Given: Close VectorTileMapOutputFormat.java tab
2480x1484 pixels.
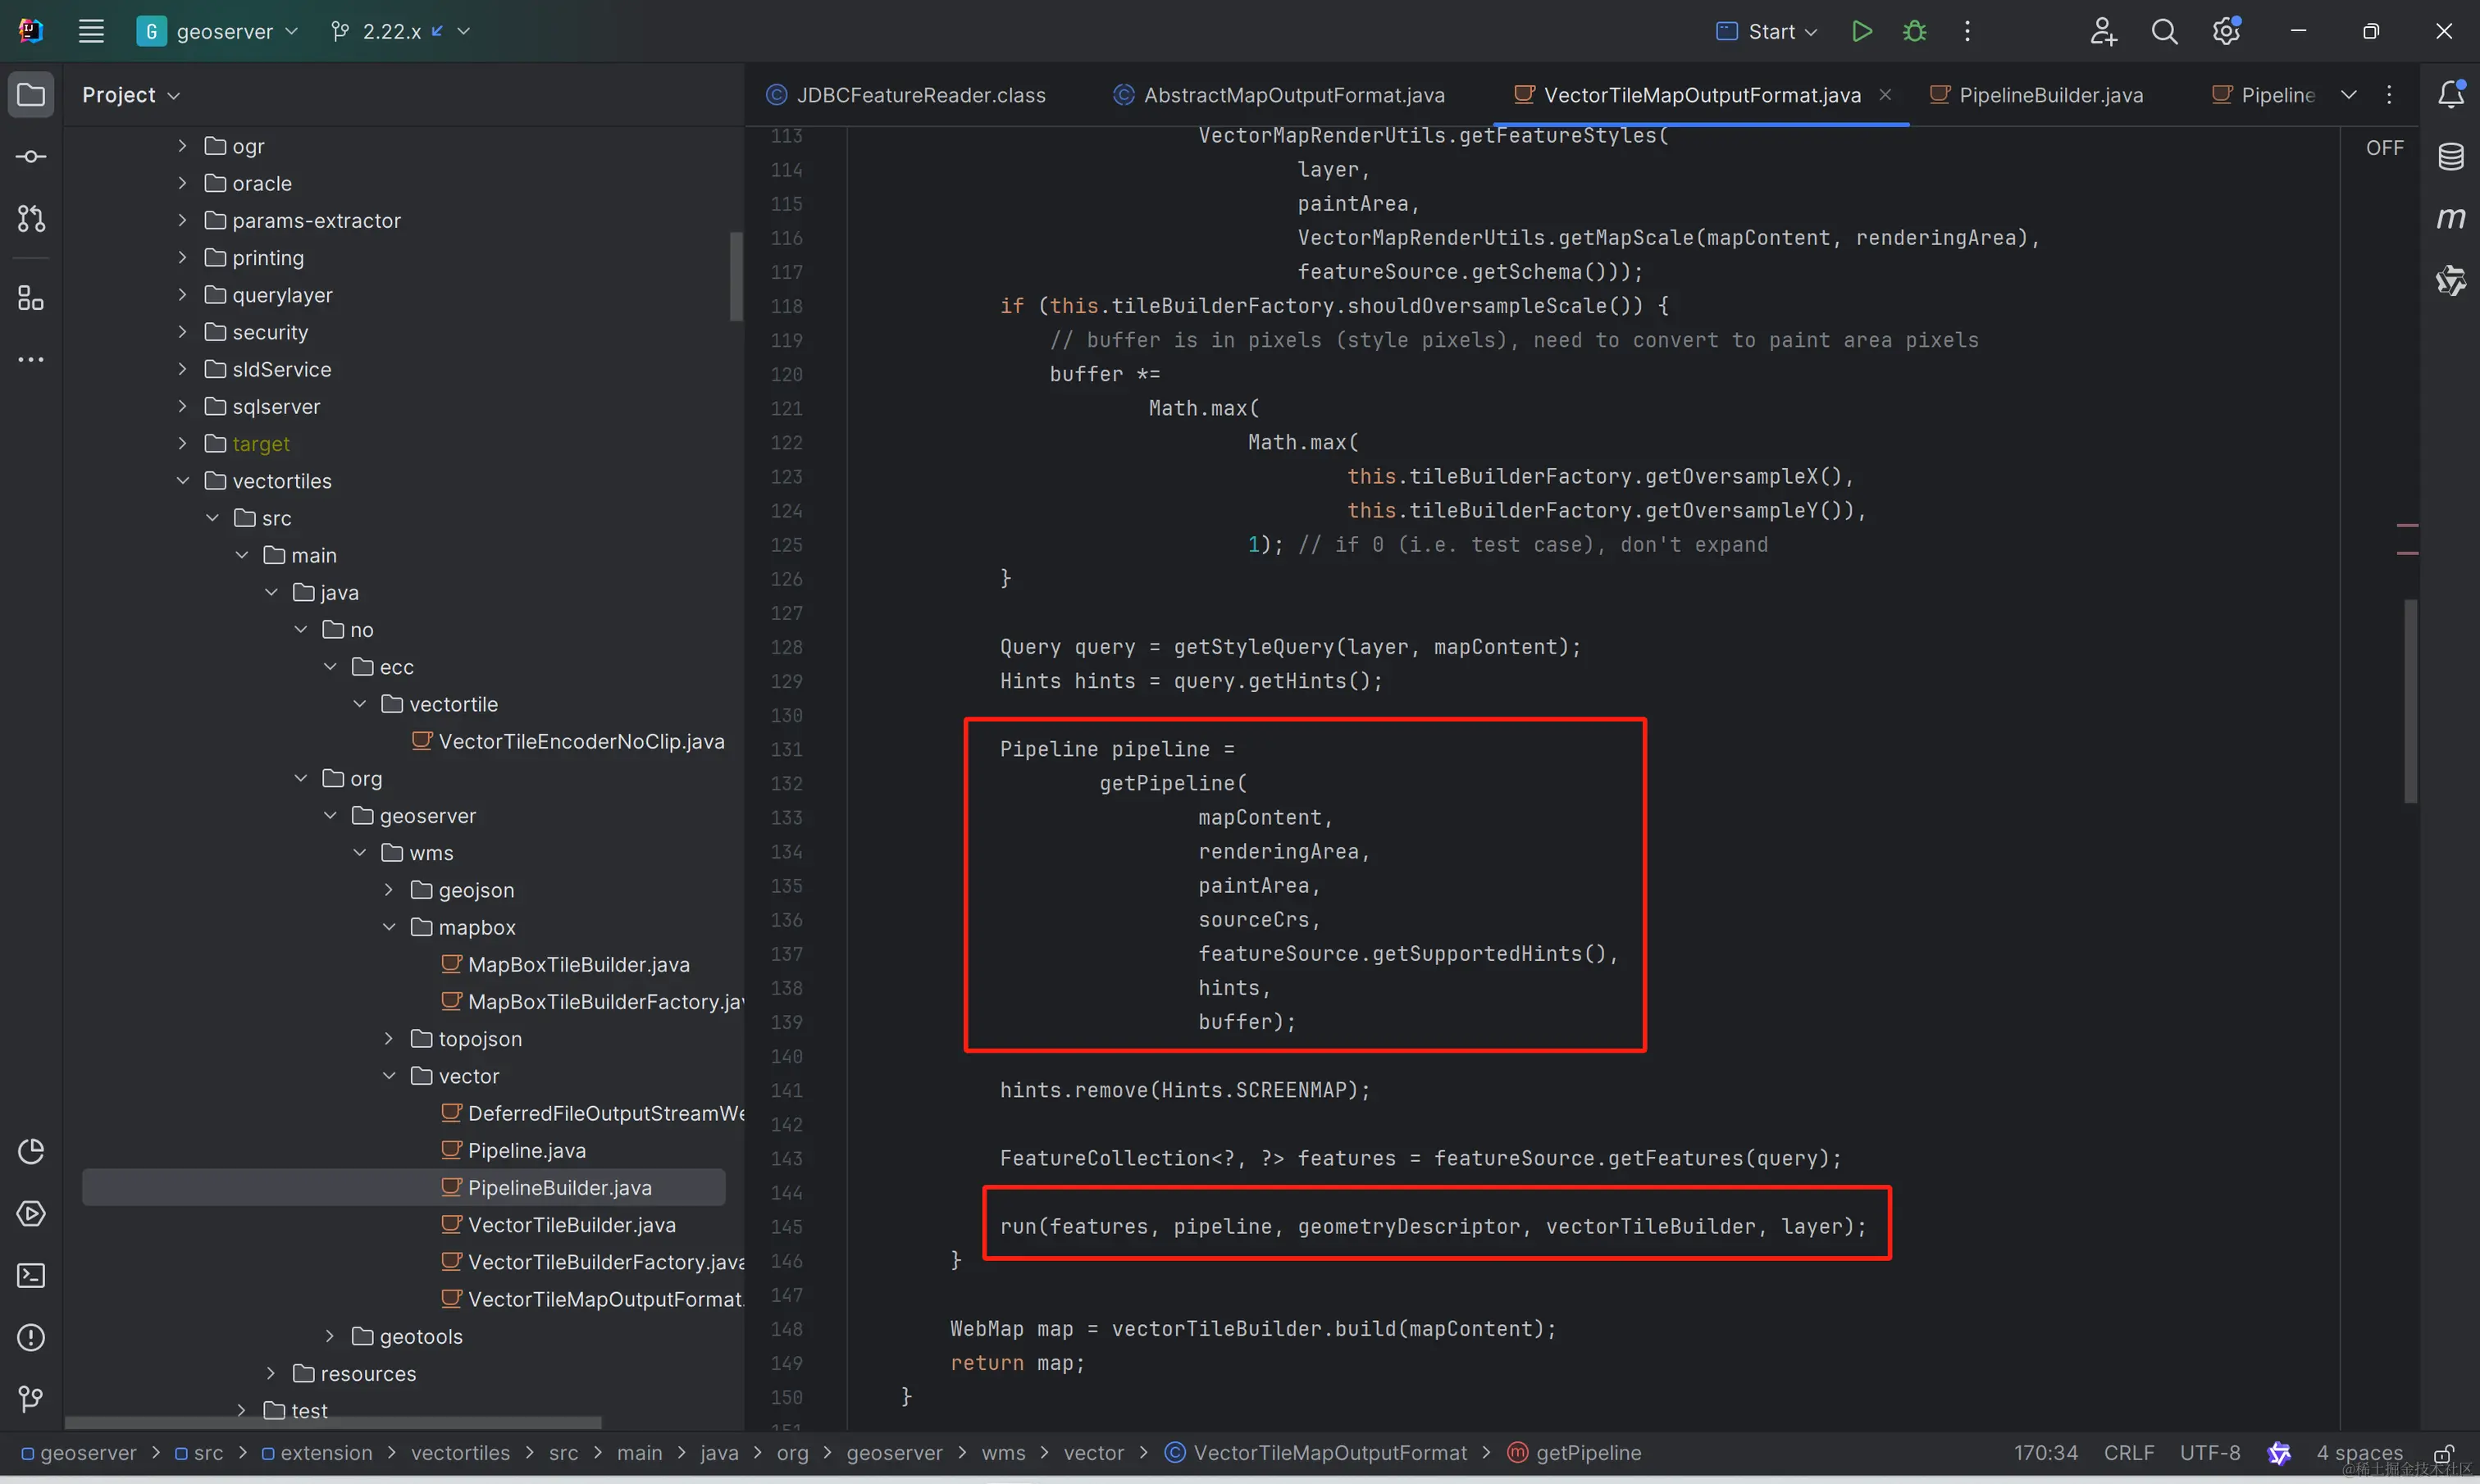Looking at the screenshot, I should pos(1885,95).
